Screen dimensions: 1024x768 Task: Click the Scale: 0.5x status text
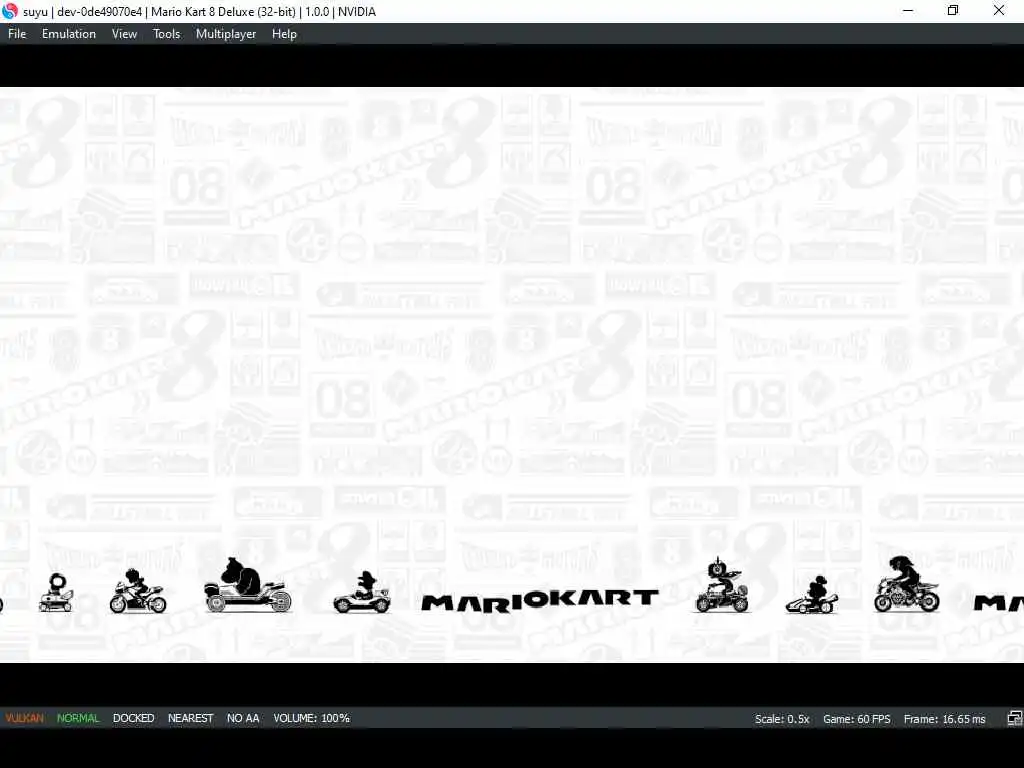782,719
